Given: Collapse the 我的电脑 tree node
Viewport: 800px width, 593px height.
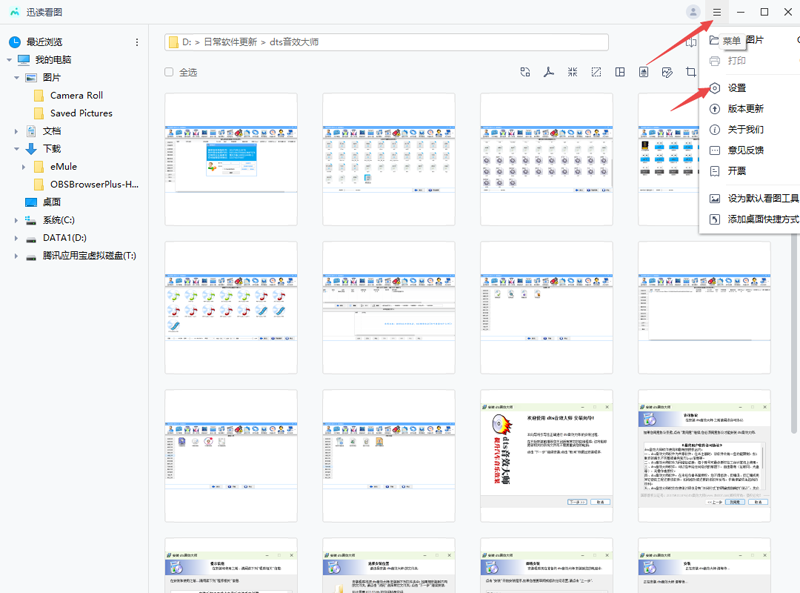Looking at the screenshot, I should click(x=9, y=60).
